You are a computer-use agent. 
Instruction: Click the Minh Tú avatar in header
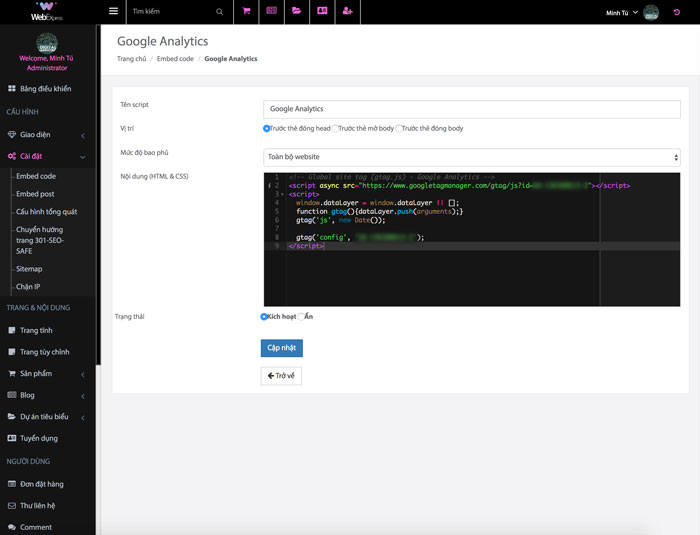pyautogui.click(x=651, y=13)
